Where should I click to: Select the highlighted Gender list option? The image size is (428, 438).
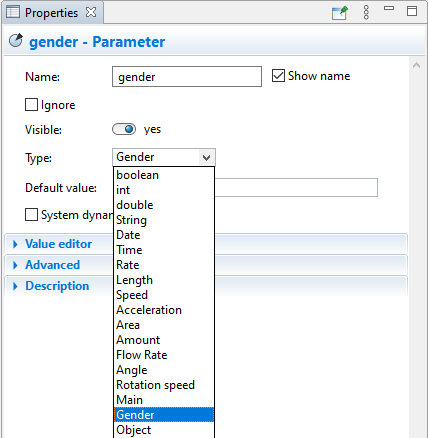164,415
